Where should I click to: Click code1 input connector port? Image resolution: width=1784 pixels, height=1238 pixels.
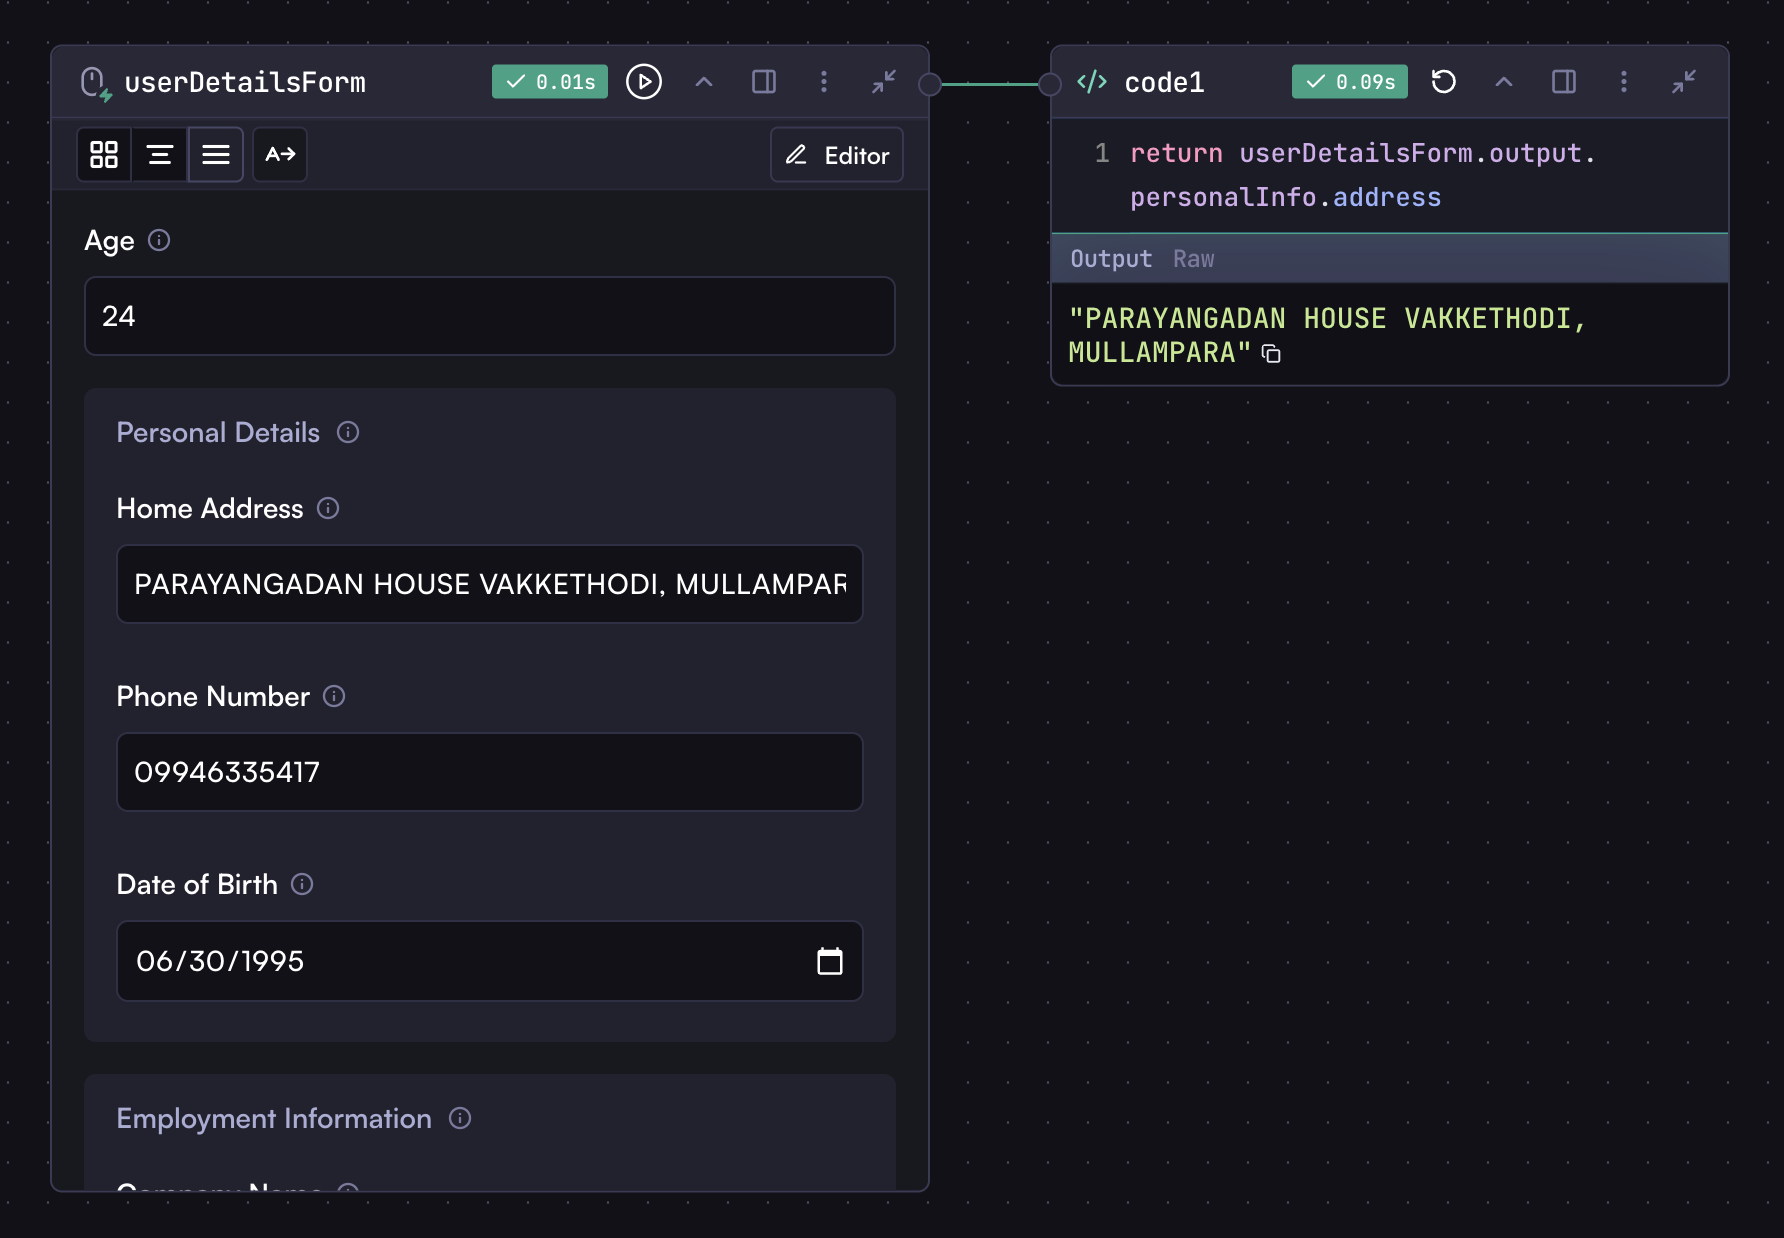[x=1050, y=84]
